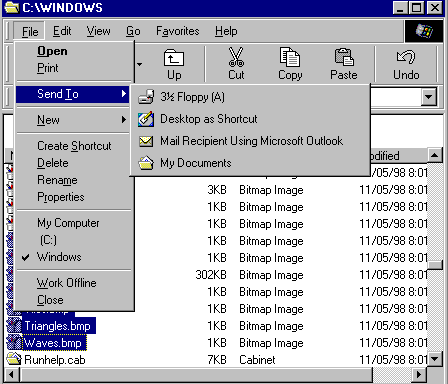Screen dimensions: 448x384
Task: Open the Favorites menu
Action: 178,31
